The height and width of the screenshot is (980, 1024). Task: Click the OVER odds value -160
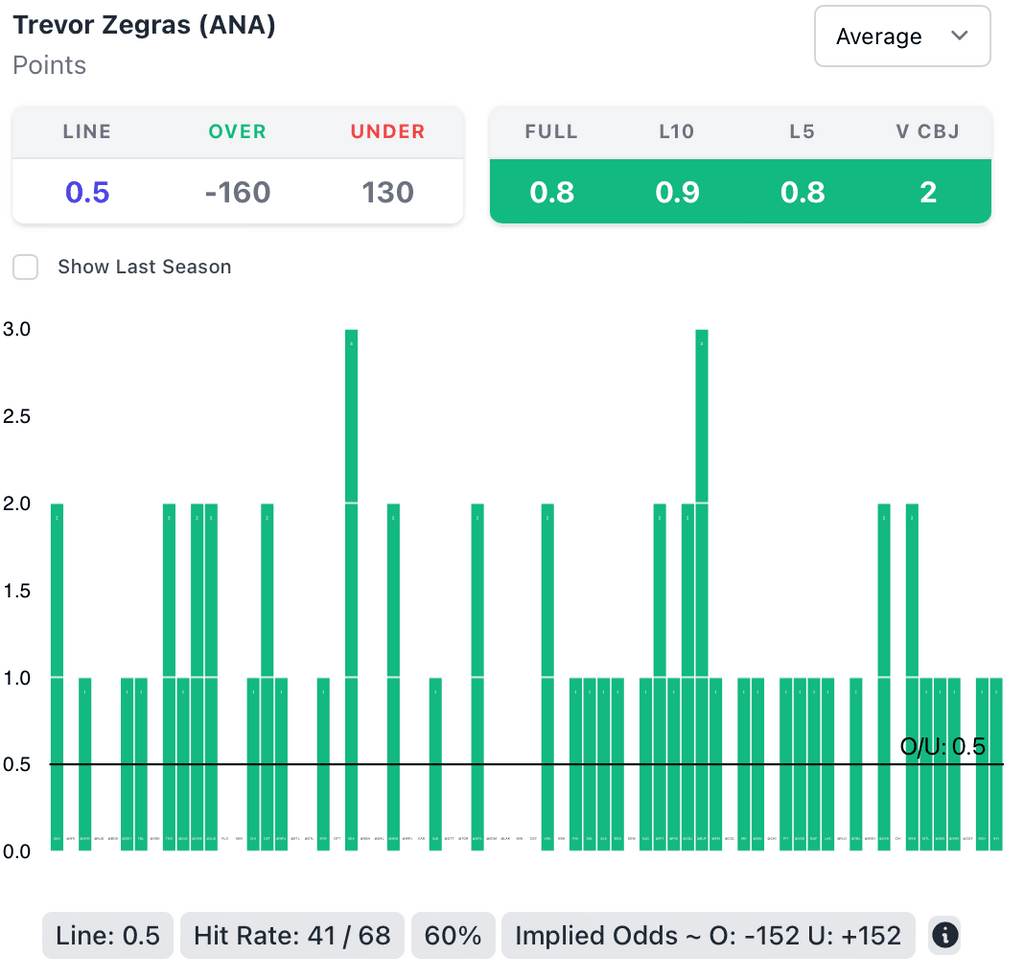(x=237, y=192)
